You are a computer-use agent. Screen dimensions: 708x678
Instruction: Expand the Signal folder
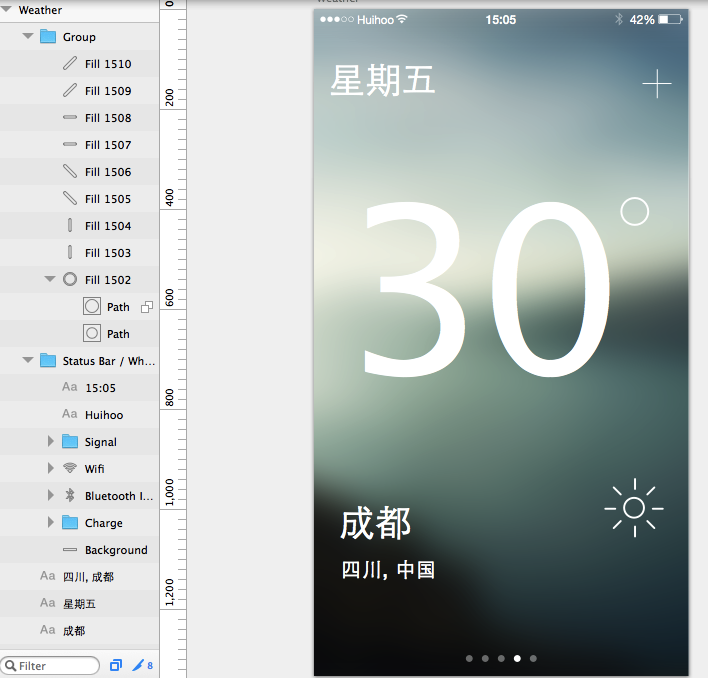pos(51,442)
